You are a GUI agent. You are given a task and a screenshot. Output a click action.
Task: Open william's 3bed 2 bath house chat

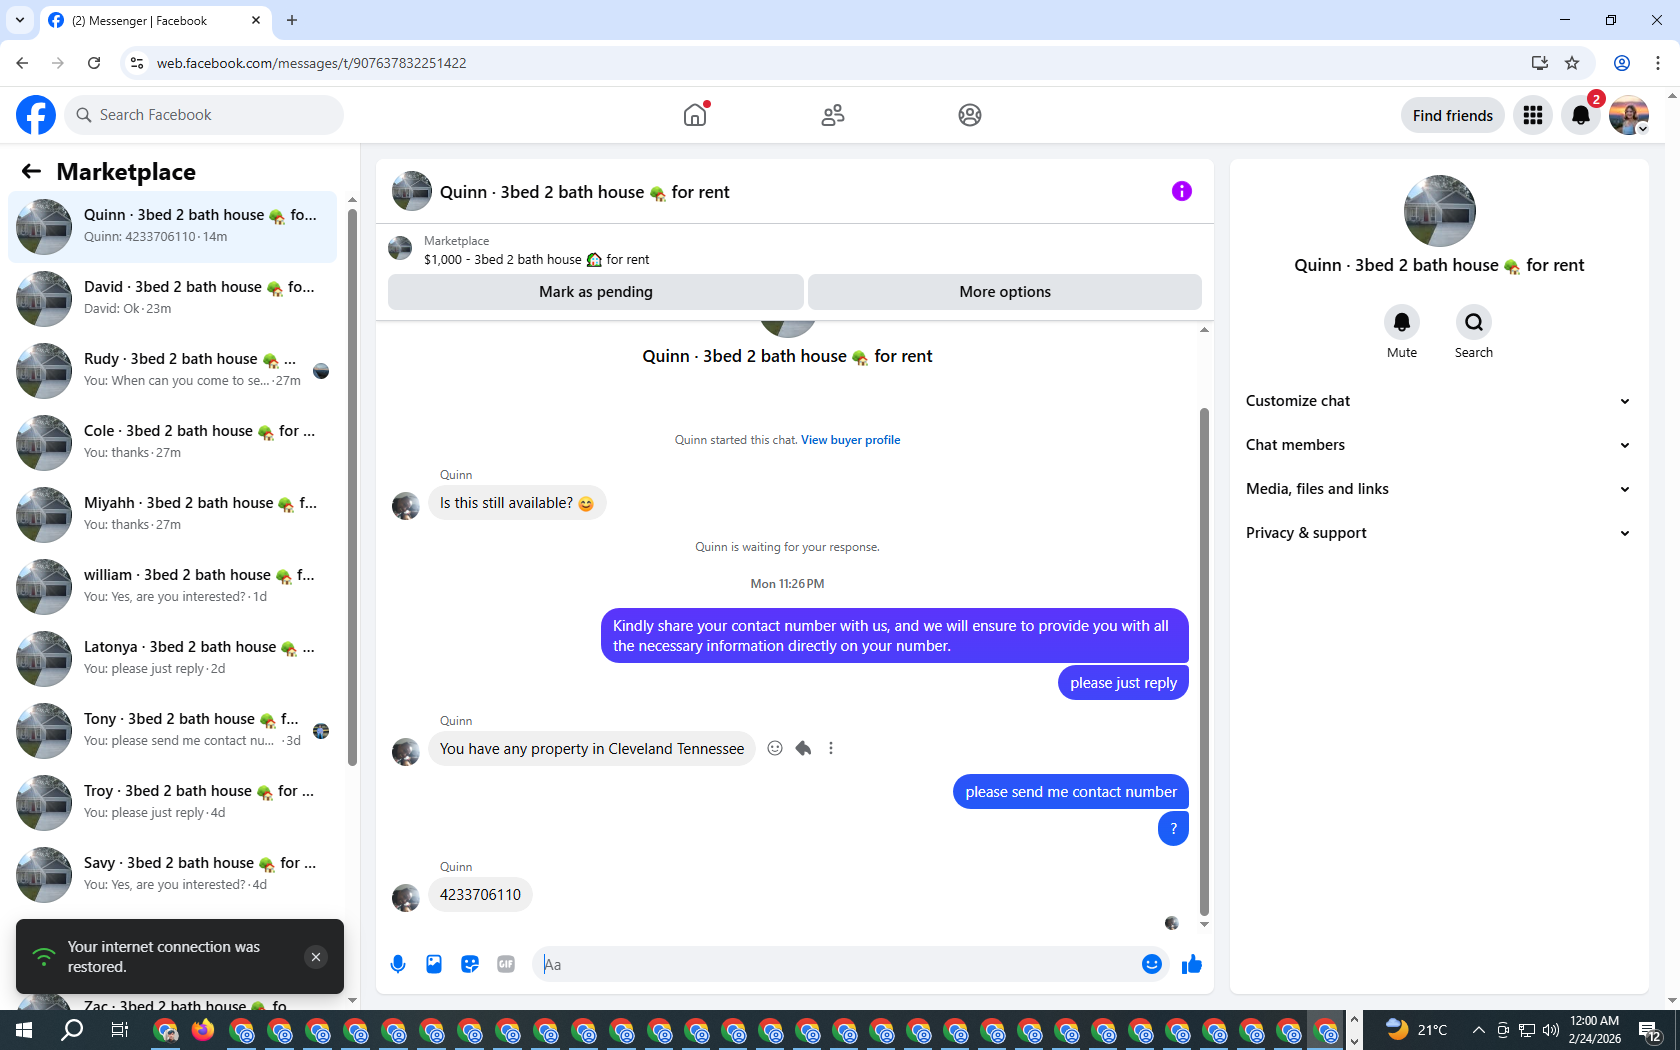coord(172,587)
